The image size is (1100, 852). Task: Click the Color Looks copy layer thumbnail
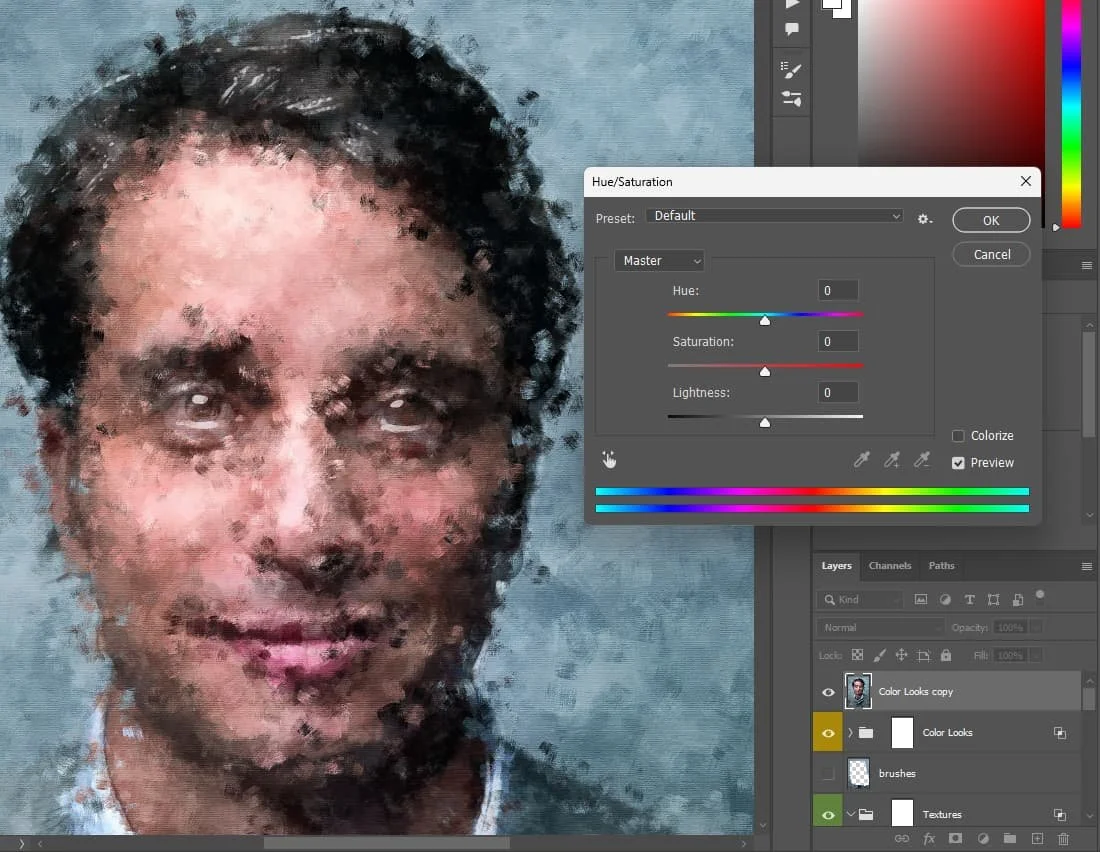click(858, 691)
